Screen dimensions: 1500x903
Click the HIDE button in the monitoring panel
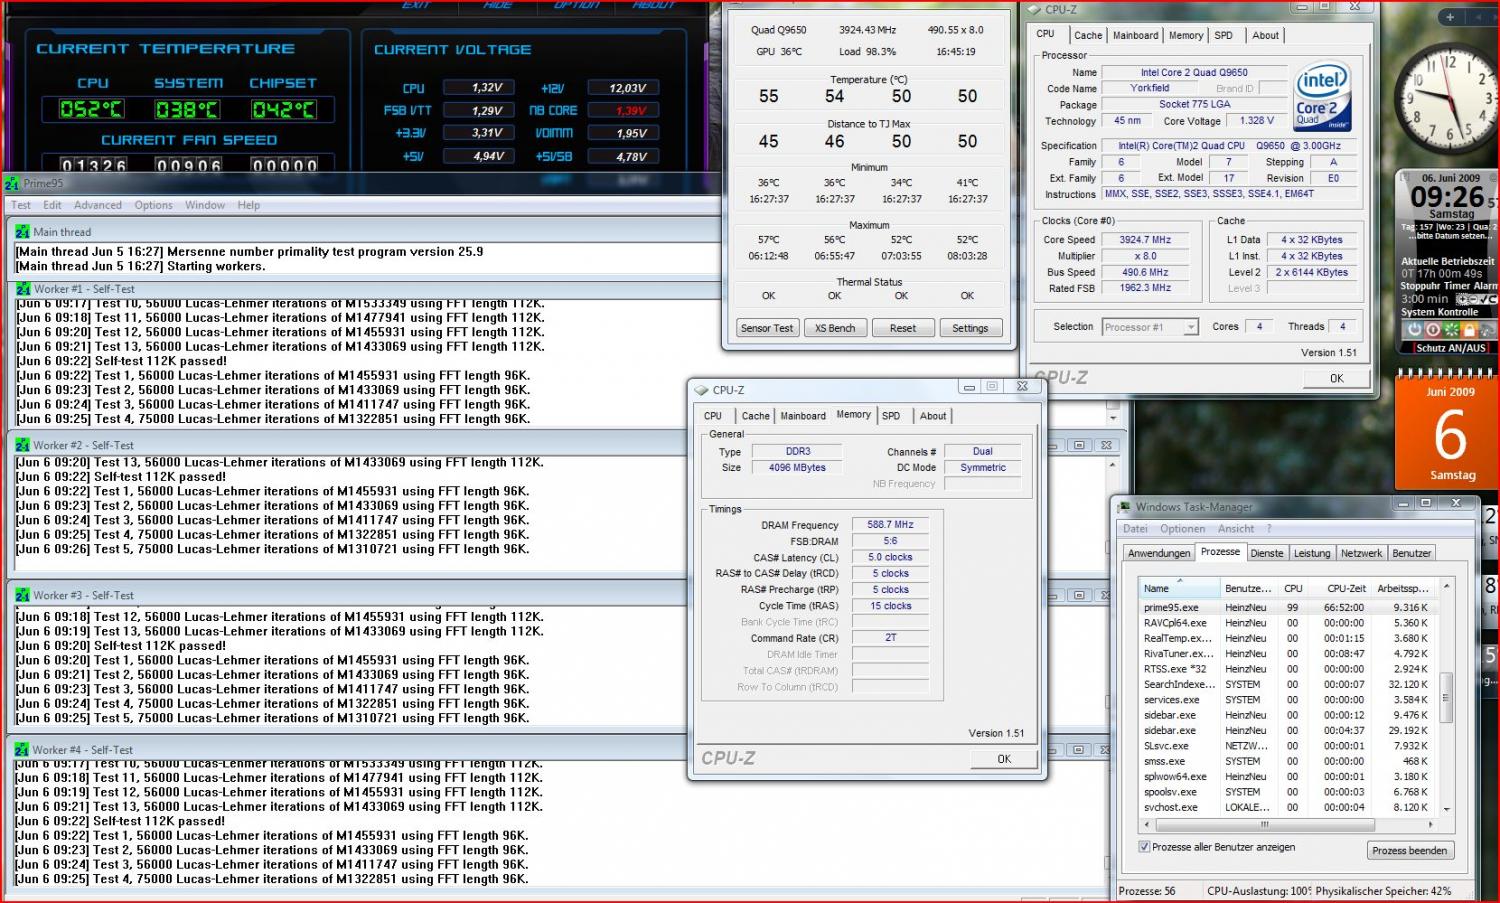[x=497, y=5]
